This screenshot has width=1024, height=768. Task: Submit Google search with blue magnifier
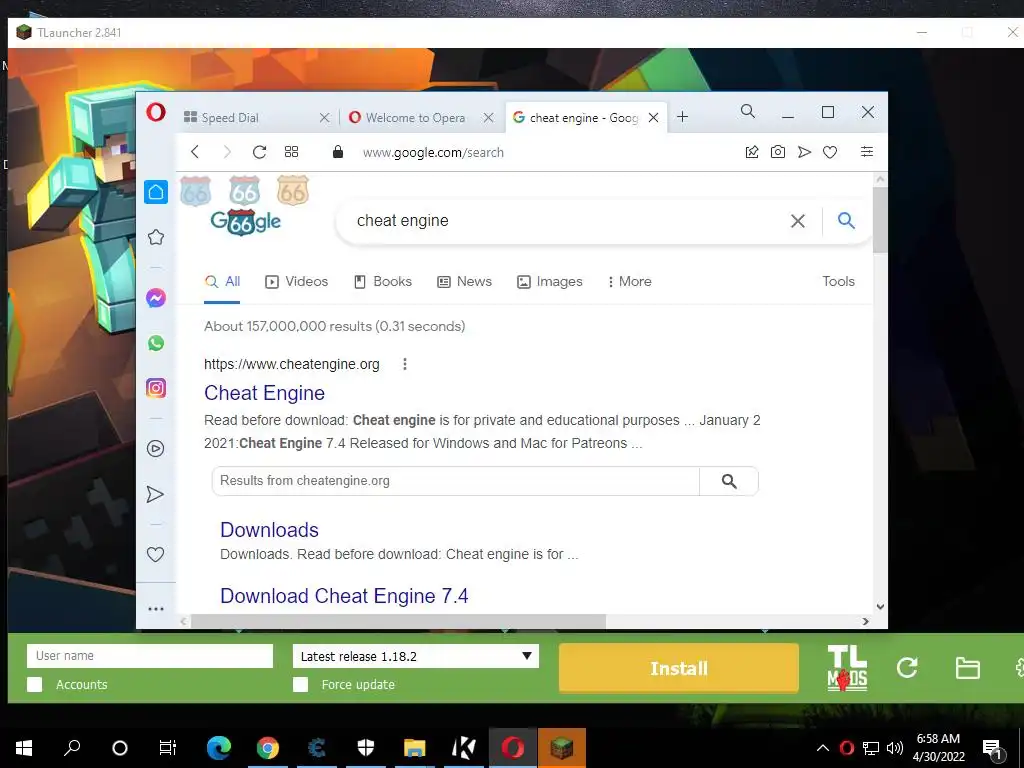coord(846,221)
